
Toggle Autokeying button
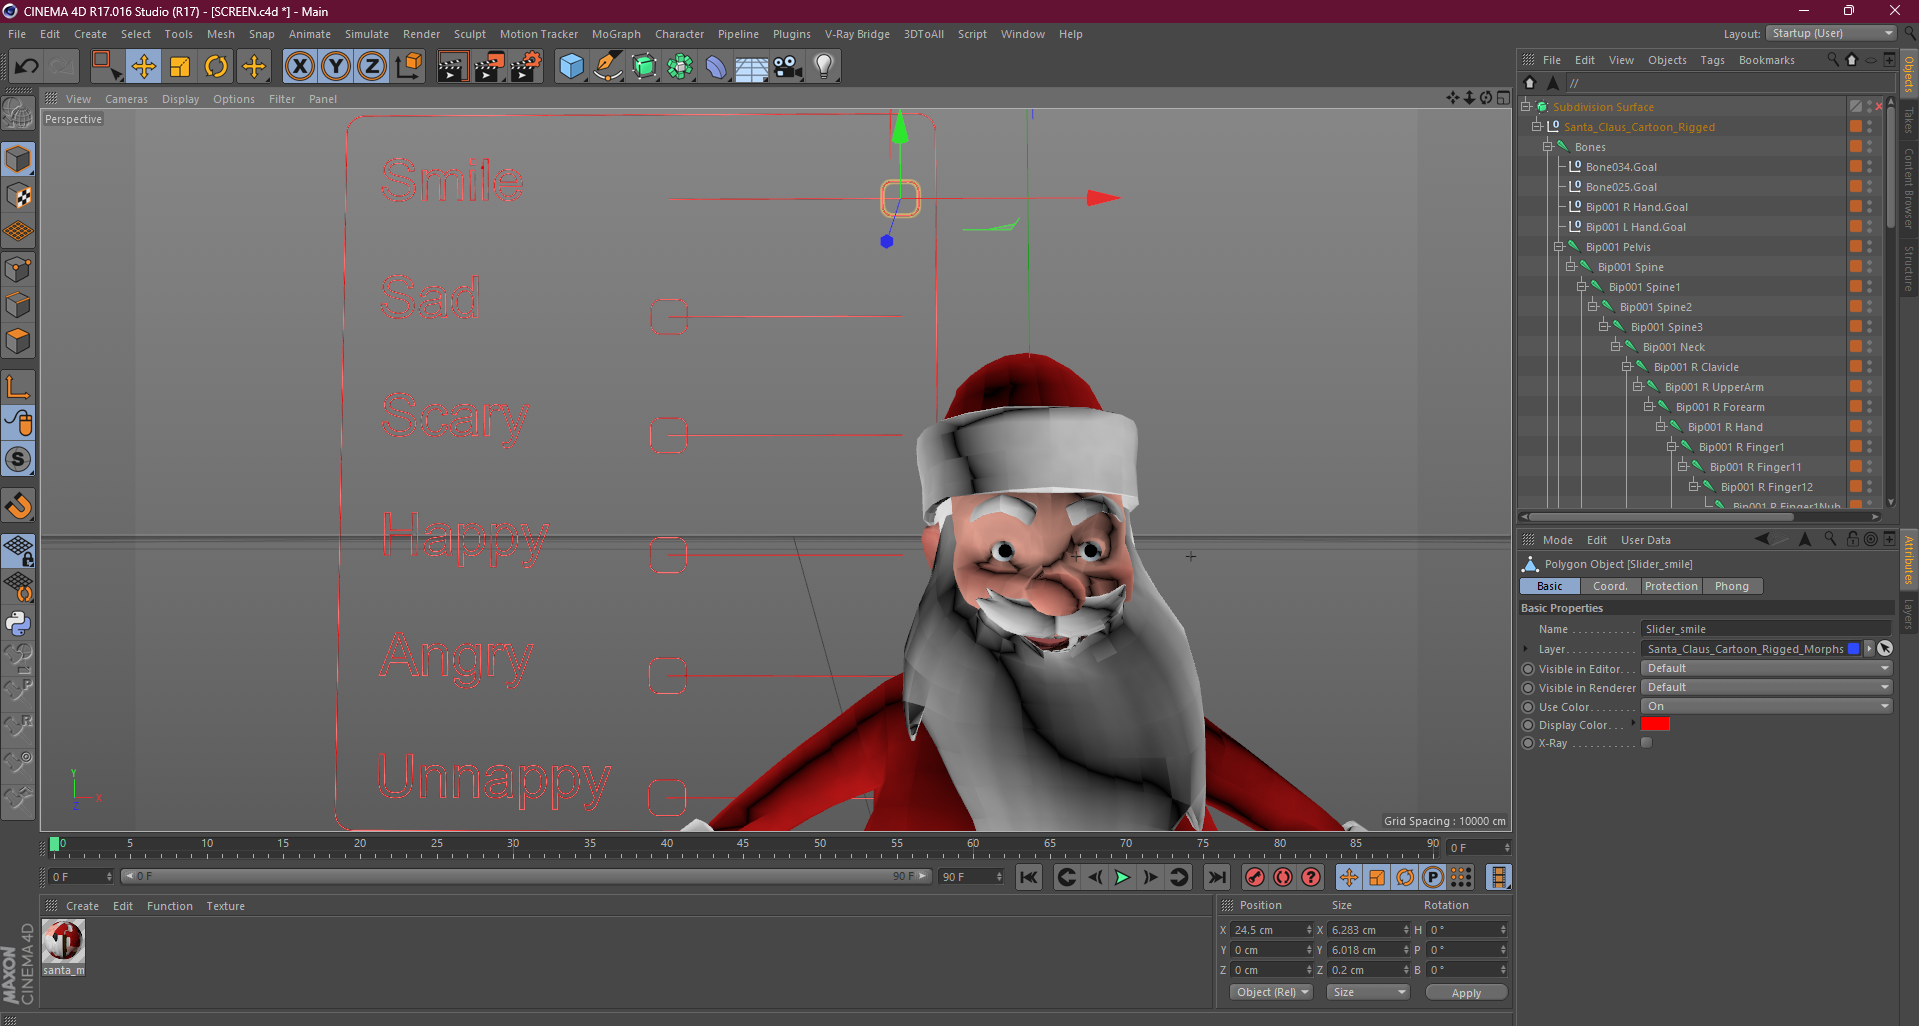1283,877
